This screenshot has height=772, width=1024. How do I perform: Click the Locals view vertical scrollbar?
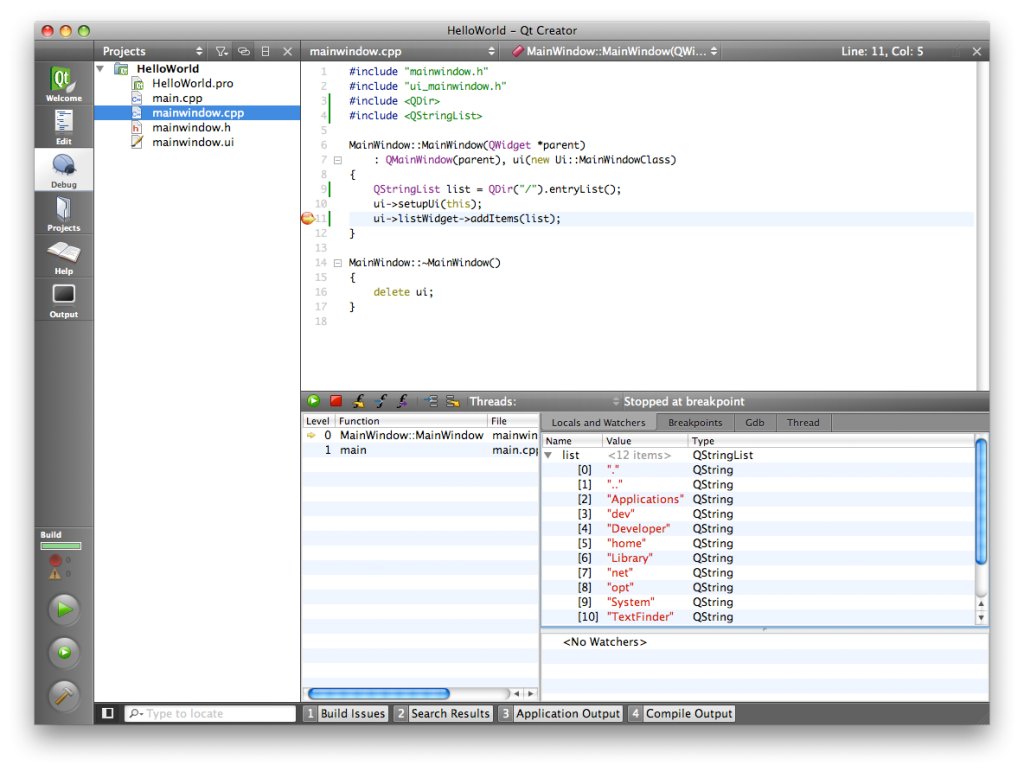click(981, 500)
